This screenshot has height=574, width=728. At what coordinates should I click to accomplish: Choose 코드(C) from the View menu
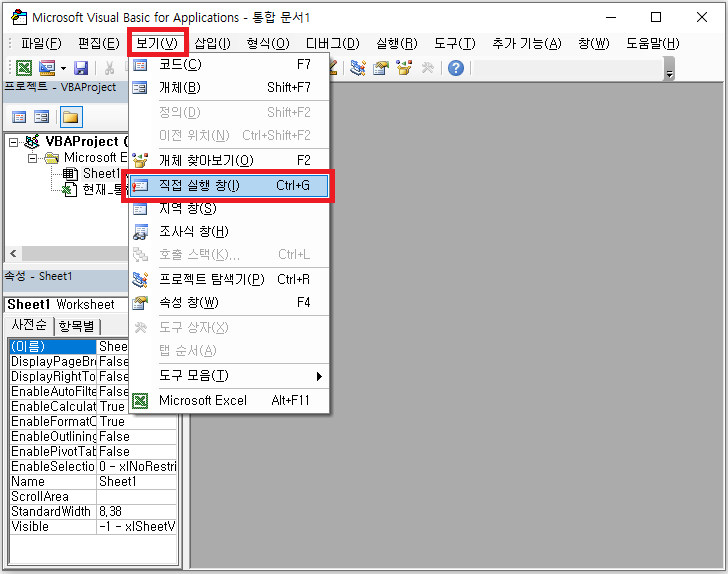[229, 65]
